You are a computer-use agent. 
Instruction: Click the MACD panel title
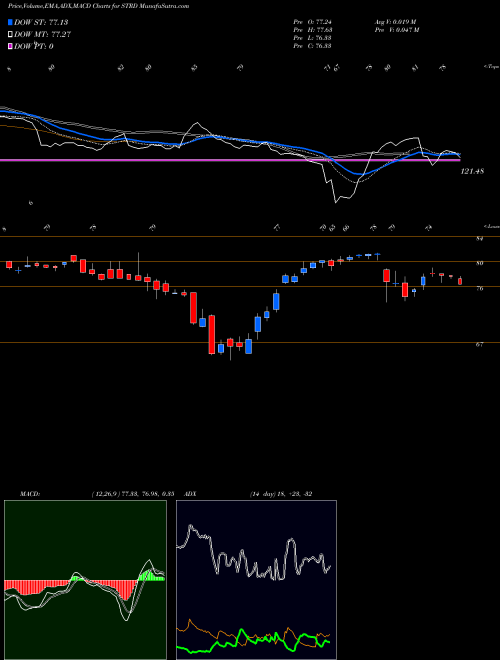29,494
